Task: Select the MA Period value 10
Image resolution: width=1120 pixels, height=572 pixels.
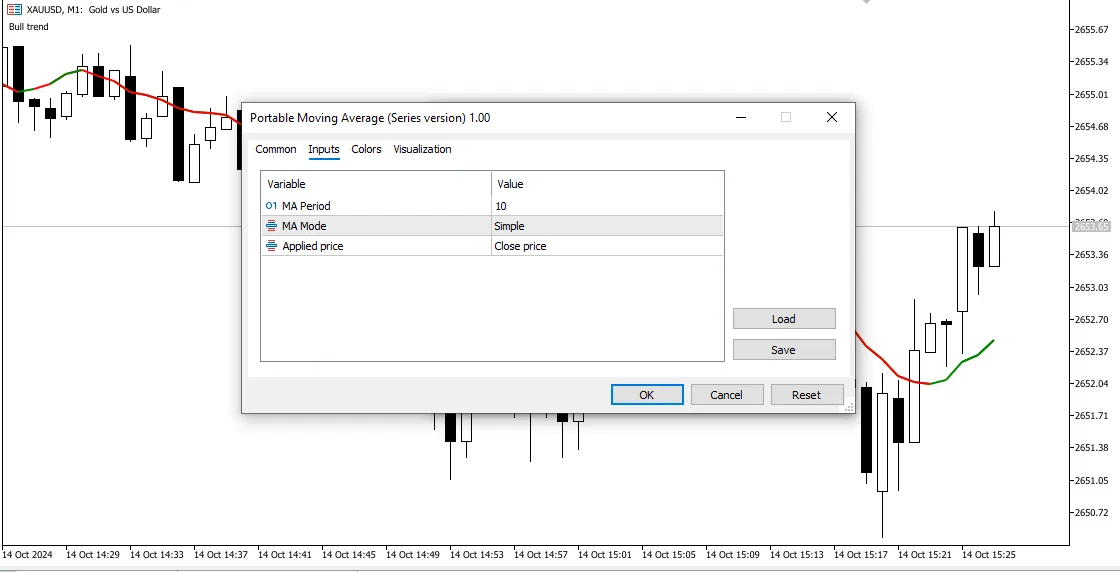Action: pos(607,206)
